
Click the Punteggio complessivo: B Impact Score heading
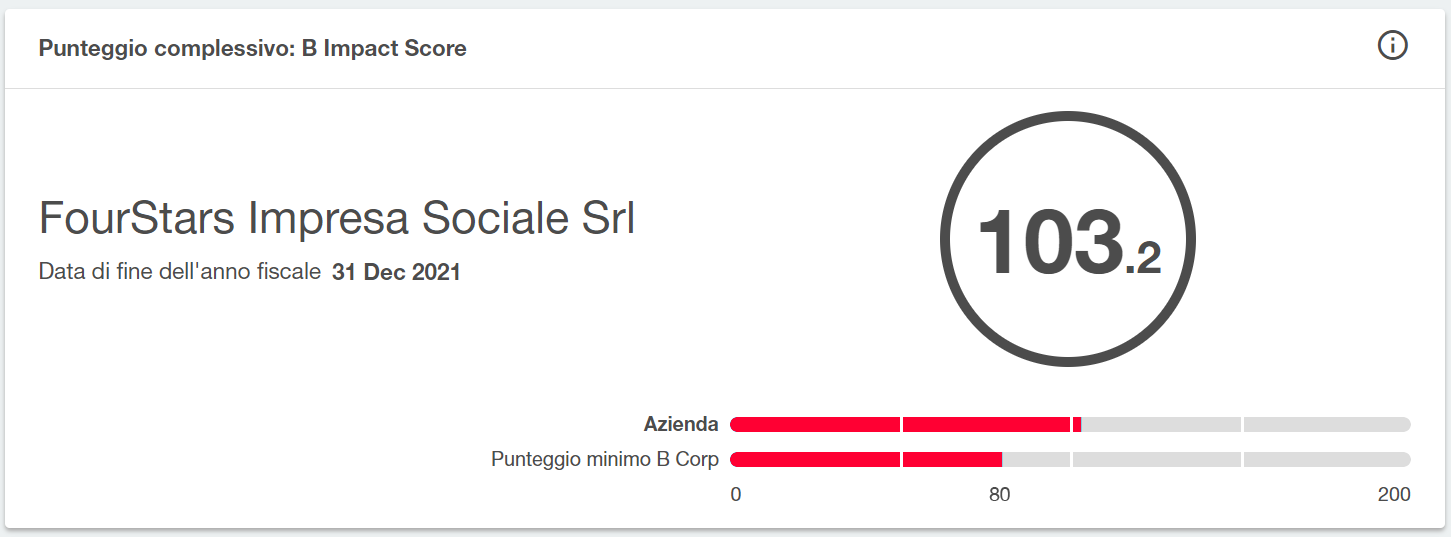[x=253, y=48]
